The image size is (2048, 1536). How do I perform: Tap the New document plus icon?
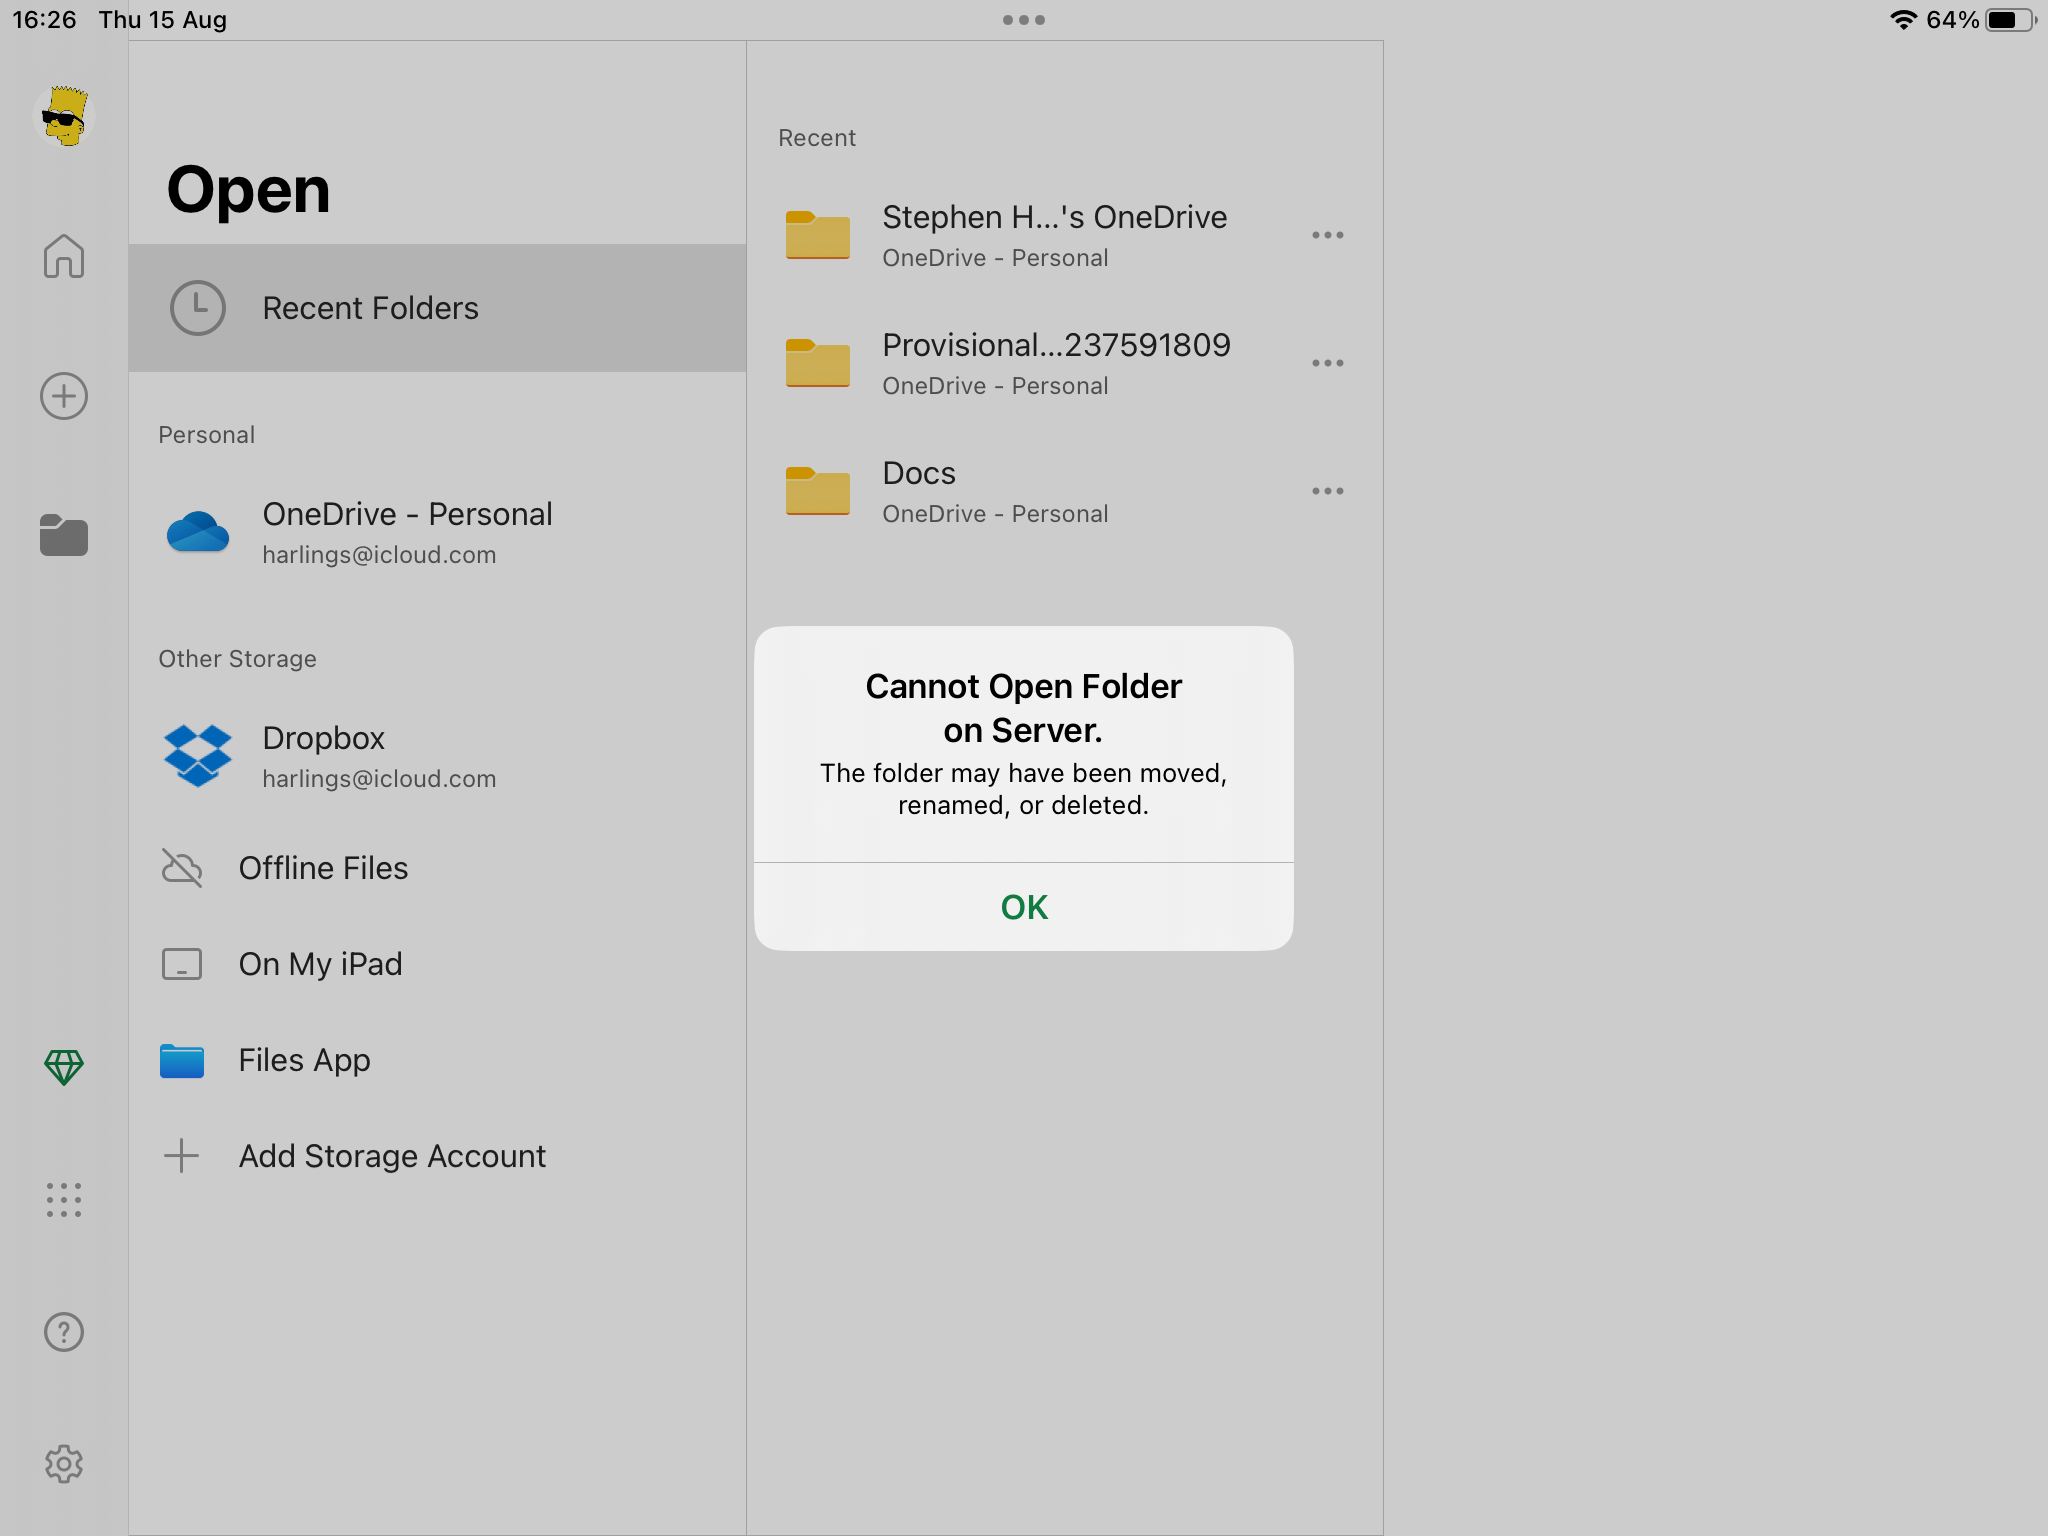click(x=64, y=397)
